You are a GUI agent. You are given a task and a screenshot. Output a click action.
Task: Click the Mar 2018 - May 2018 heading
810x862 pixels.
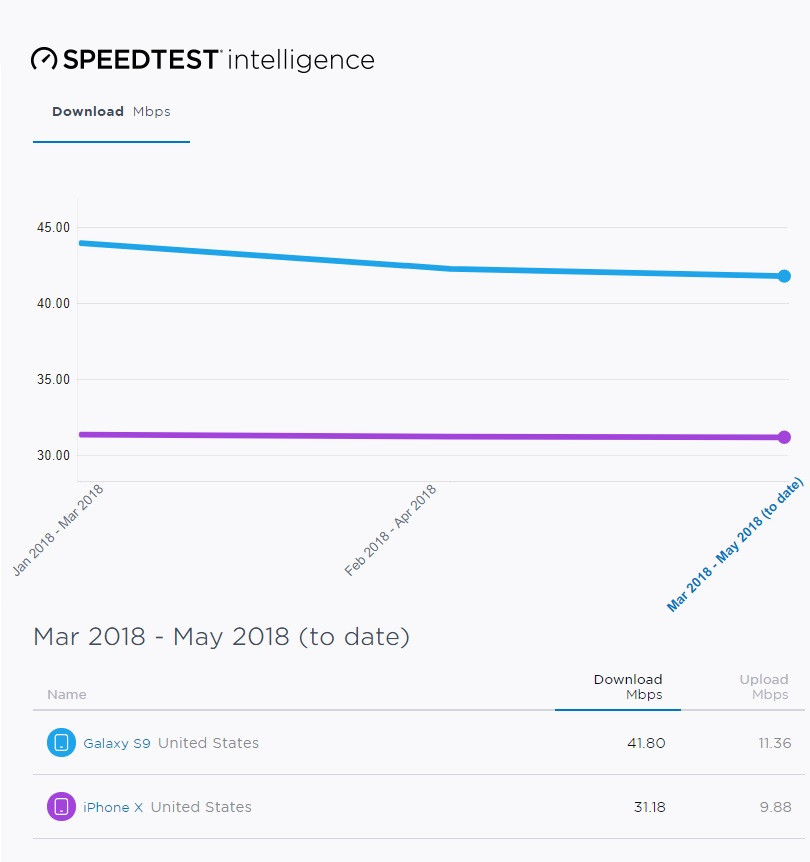click(222, 637)
